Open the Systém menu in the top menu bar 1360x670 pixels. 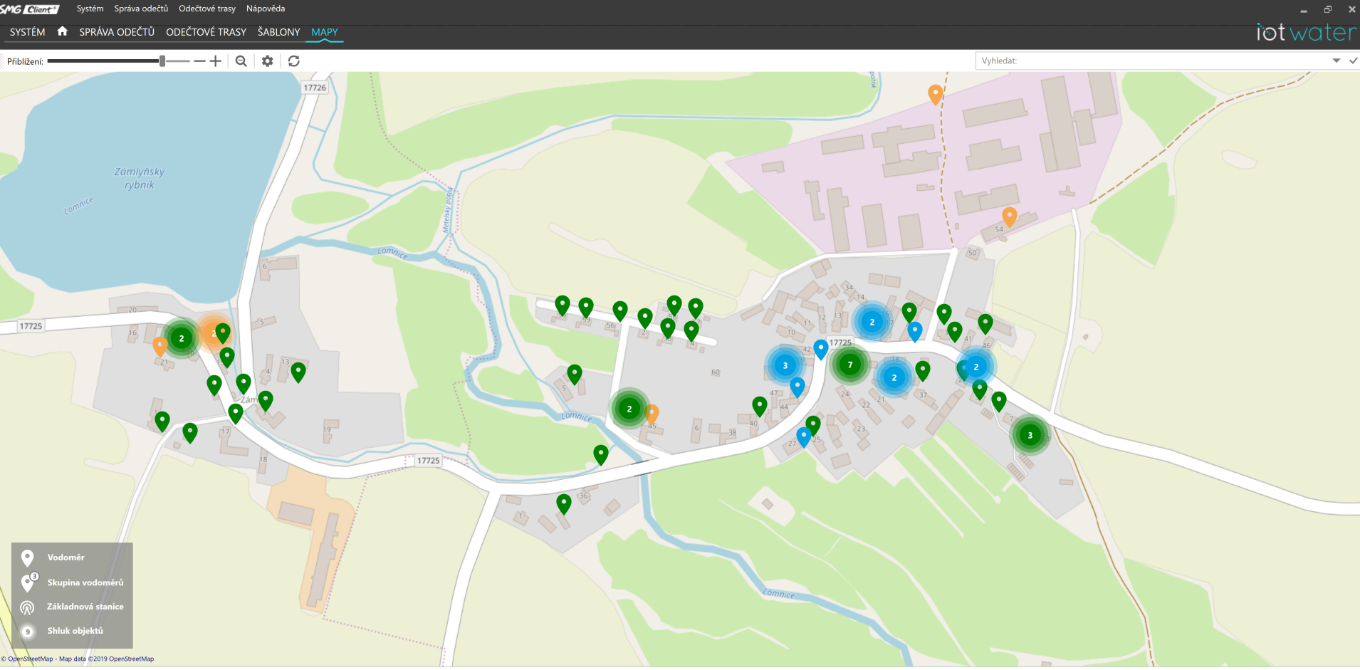(90, 8)
